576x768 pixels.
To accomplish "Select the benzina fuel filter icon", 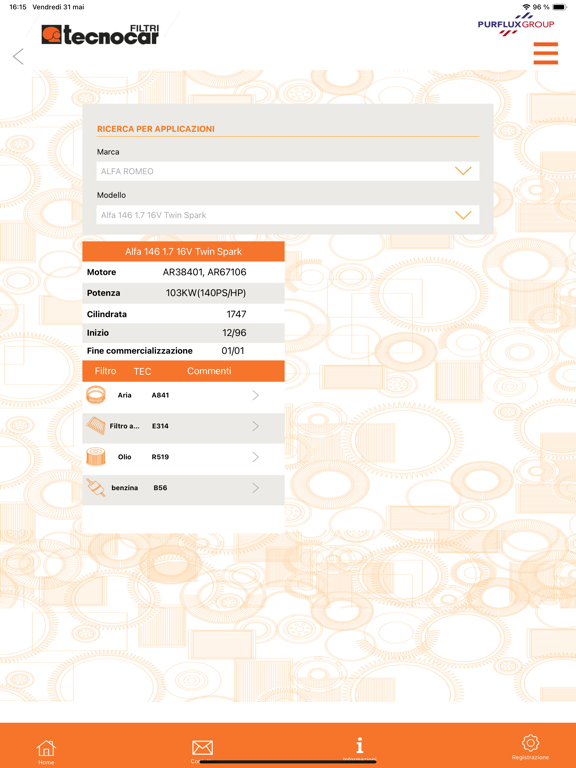I will point(96,487).
